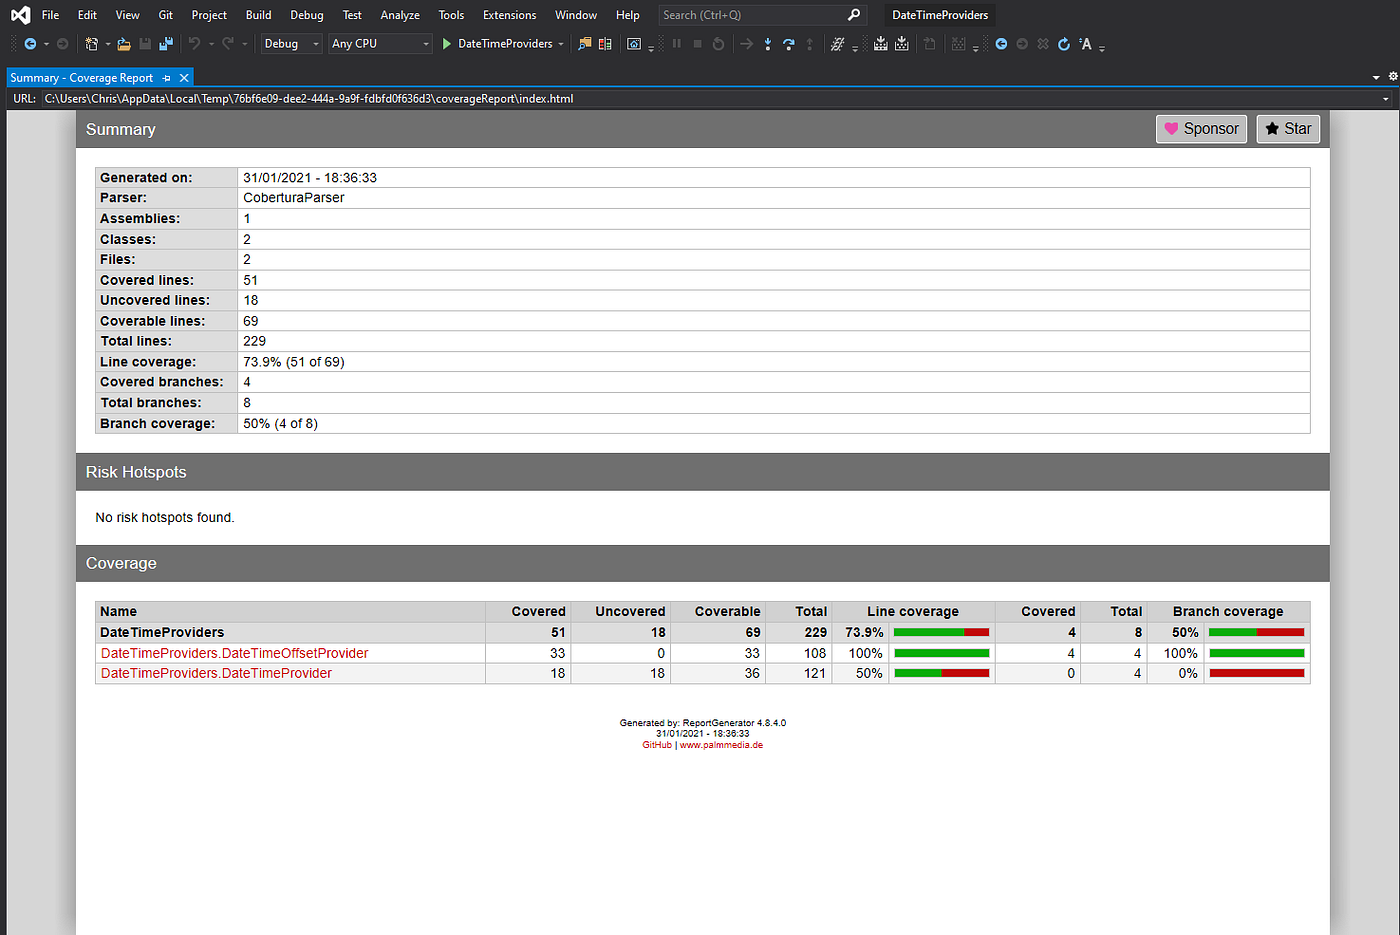
Task: Open the Window menu
Action: pyautogui.click(x=576, y=15)
